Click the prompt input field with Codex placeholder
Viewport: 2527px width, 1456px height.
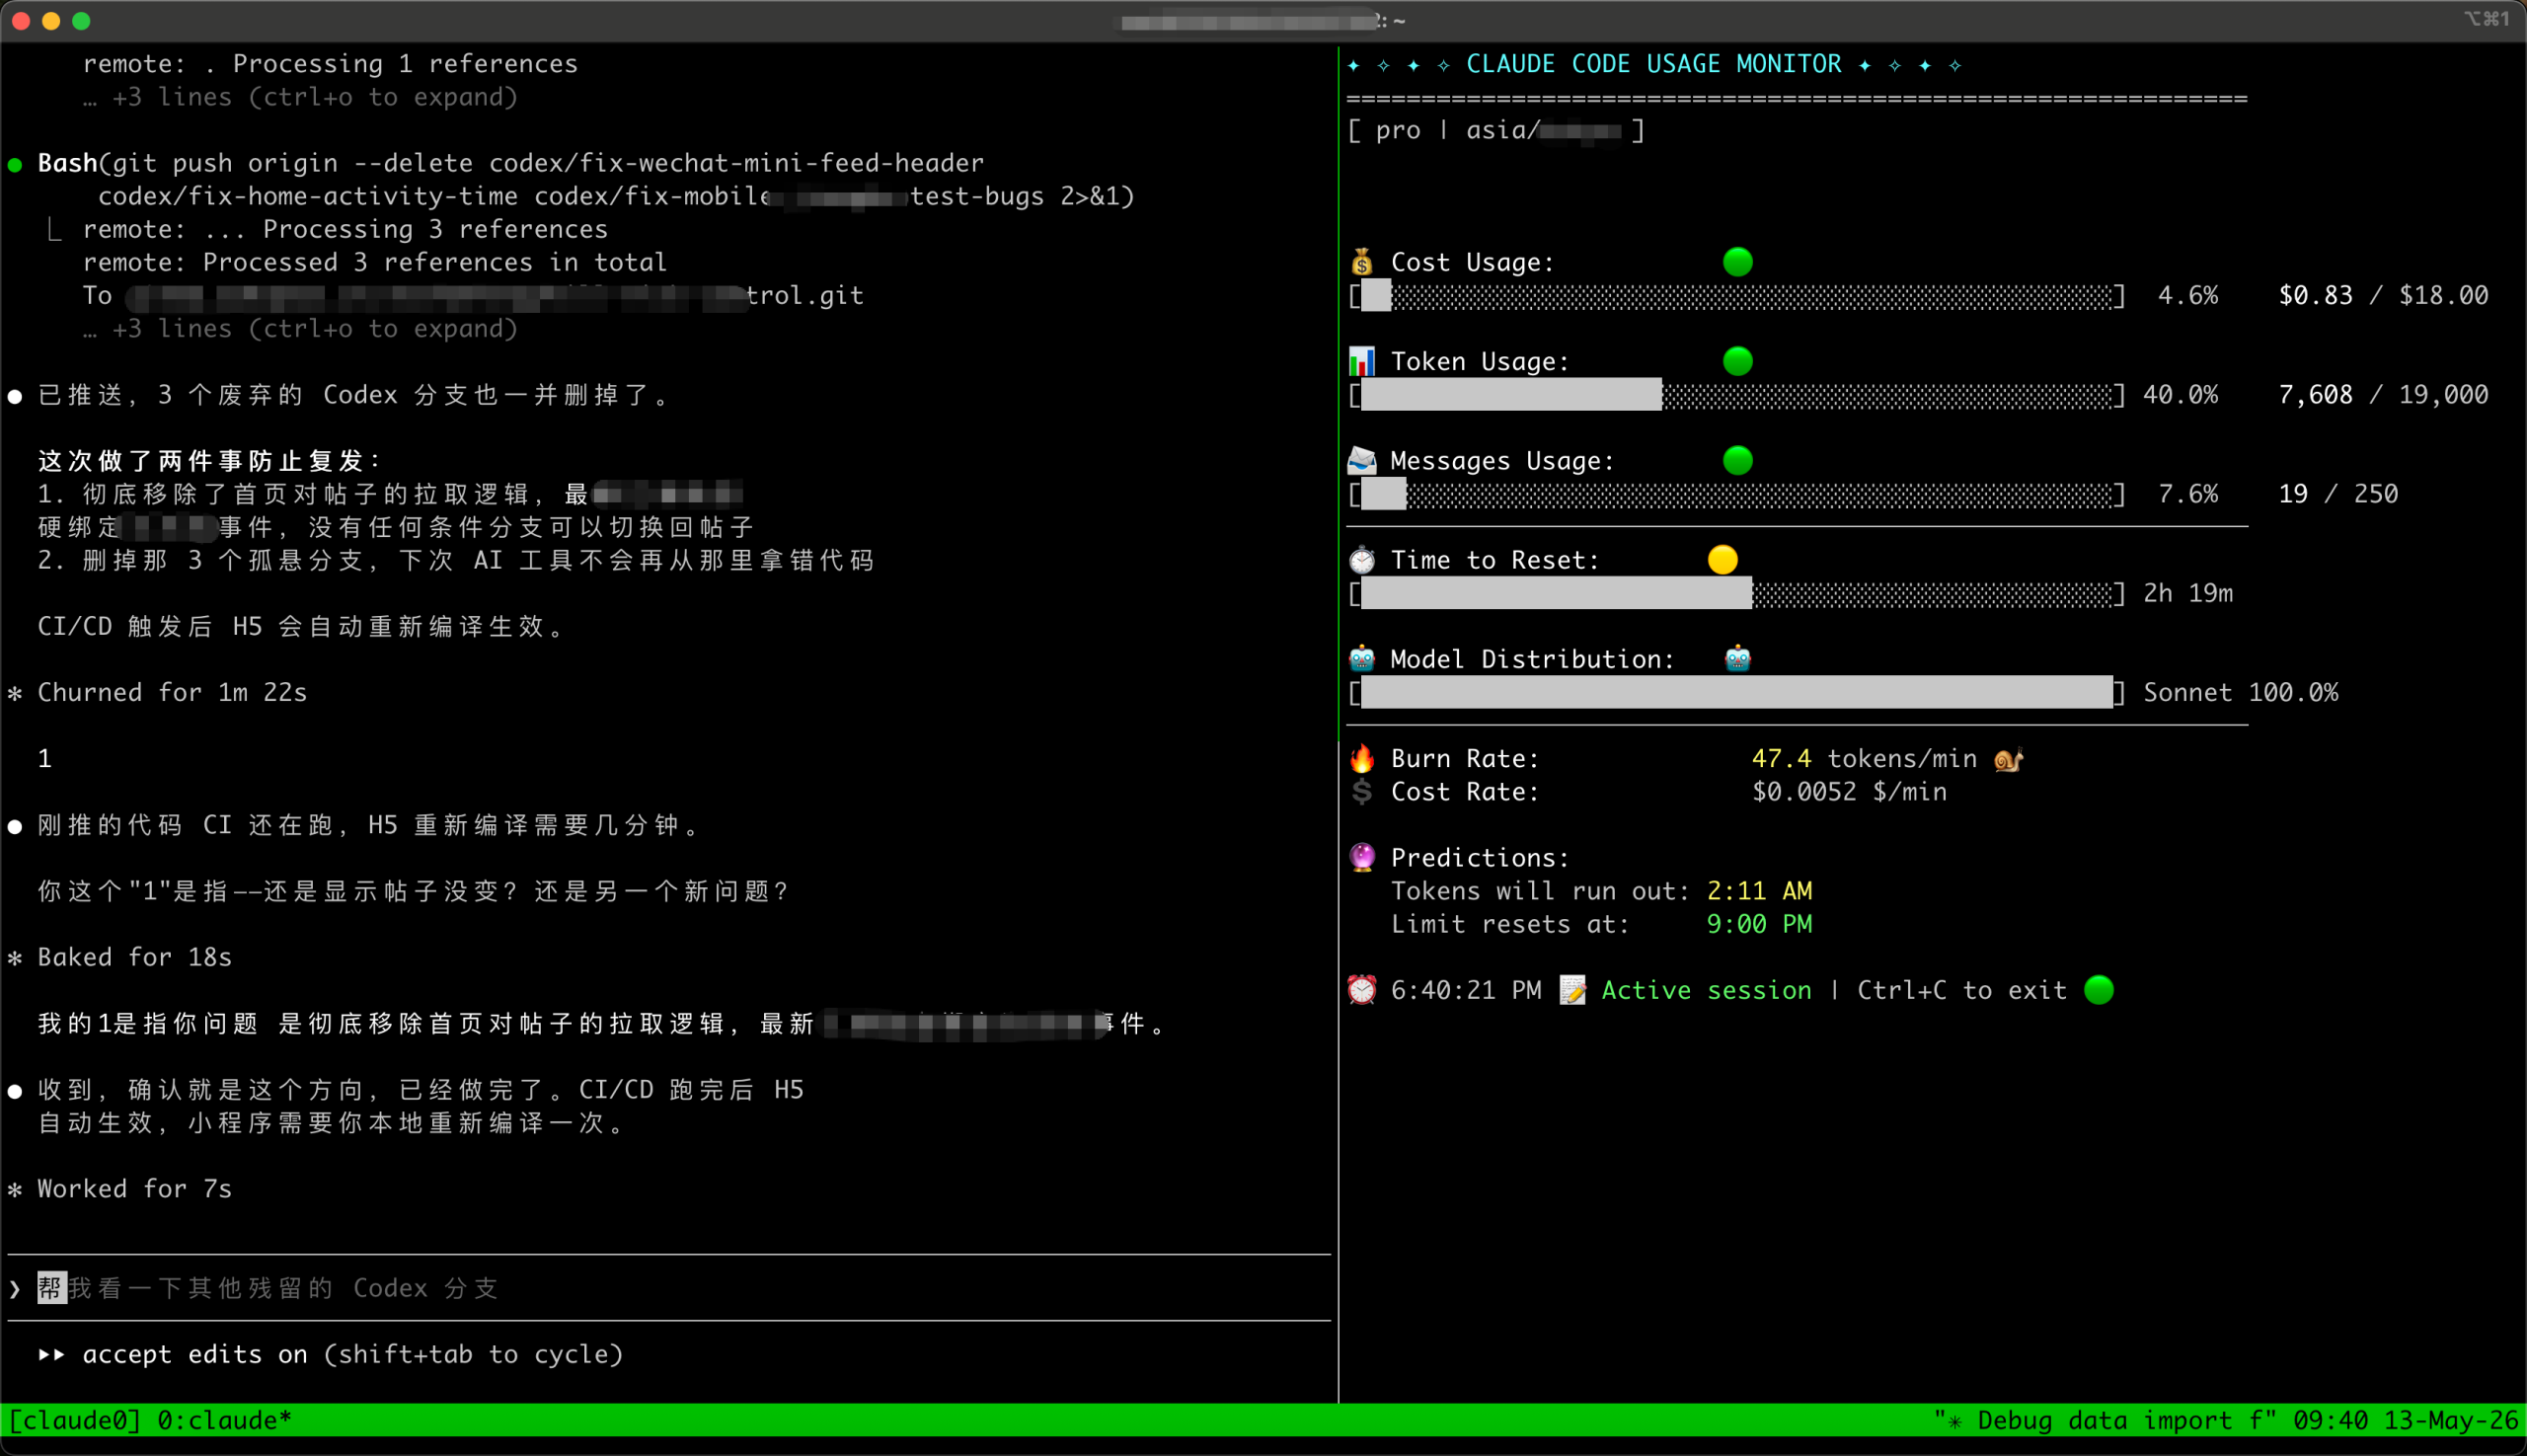[668, 1289]
